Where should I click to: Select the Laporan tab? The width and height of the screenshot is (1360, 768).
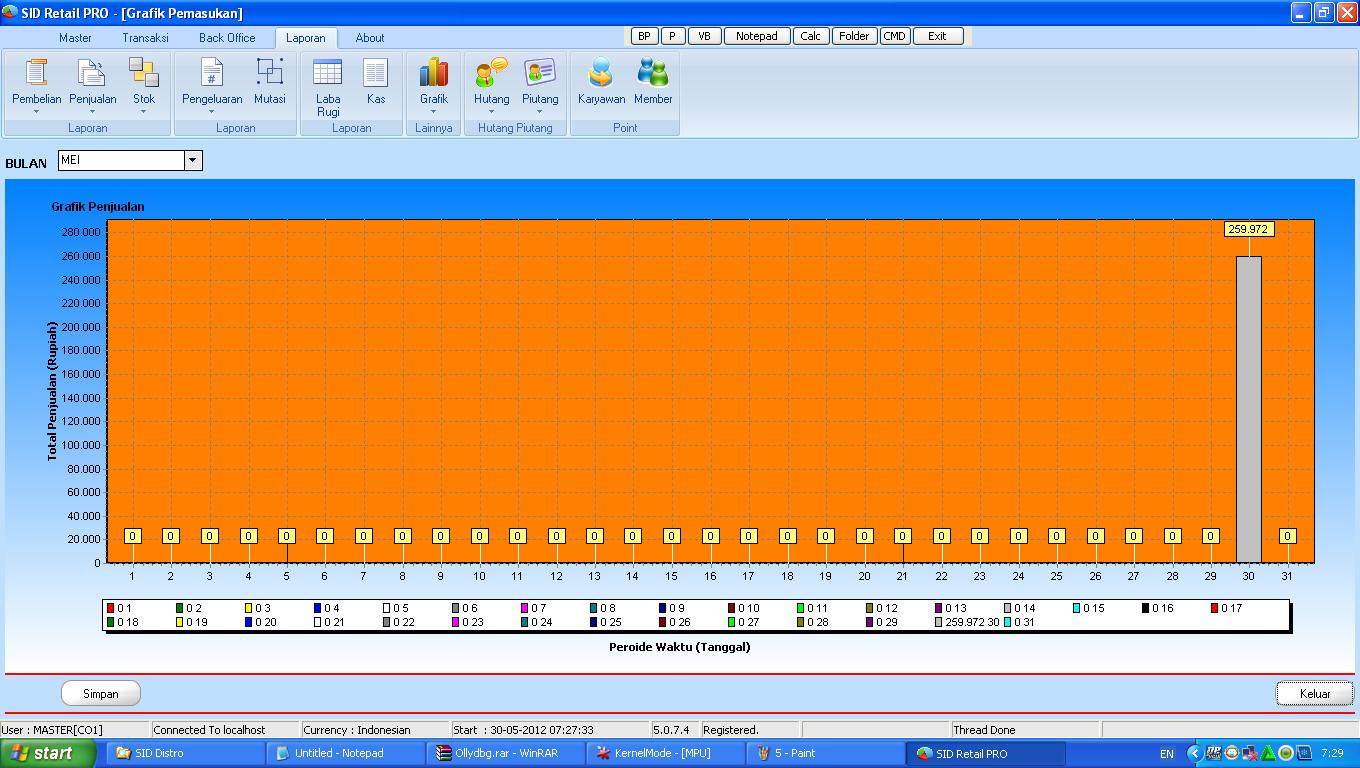306,38
